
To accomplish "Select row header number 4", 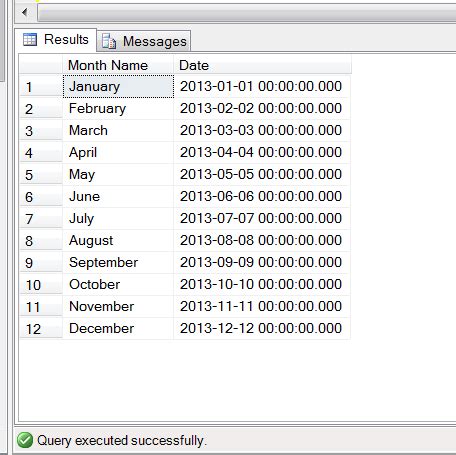I will [41, 153].
